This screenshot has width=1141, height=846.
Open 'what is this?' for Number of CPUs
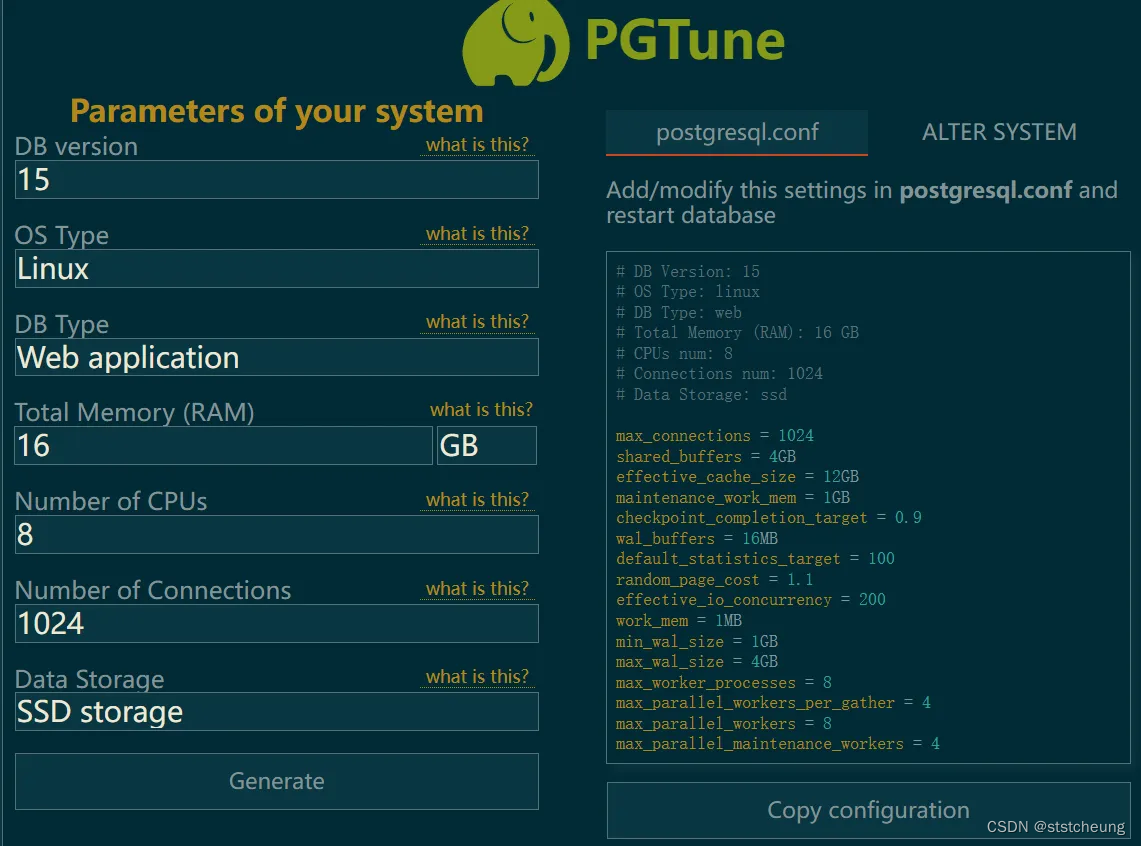[x=477, y=500]
